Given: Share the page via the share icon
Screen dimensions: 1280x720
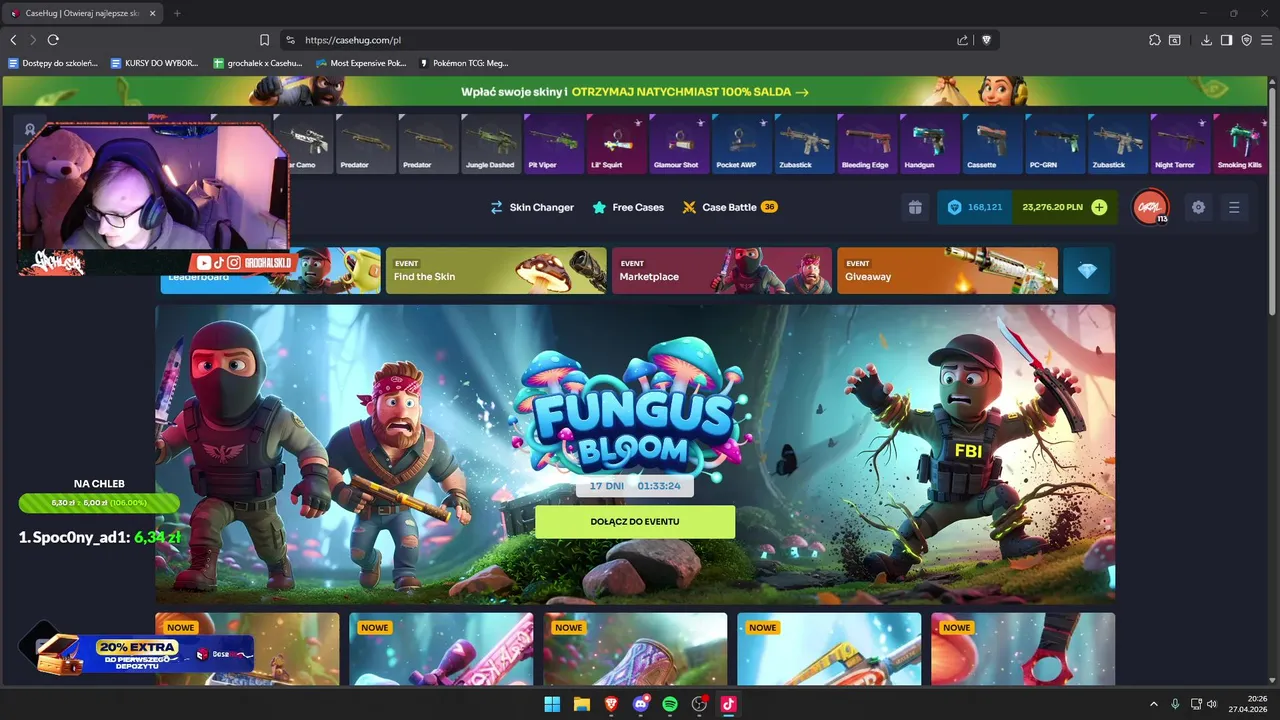Looking at the screenshot, I should click(962, 40).
